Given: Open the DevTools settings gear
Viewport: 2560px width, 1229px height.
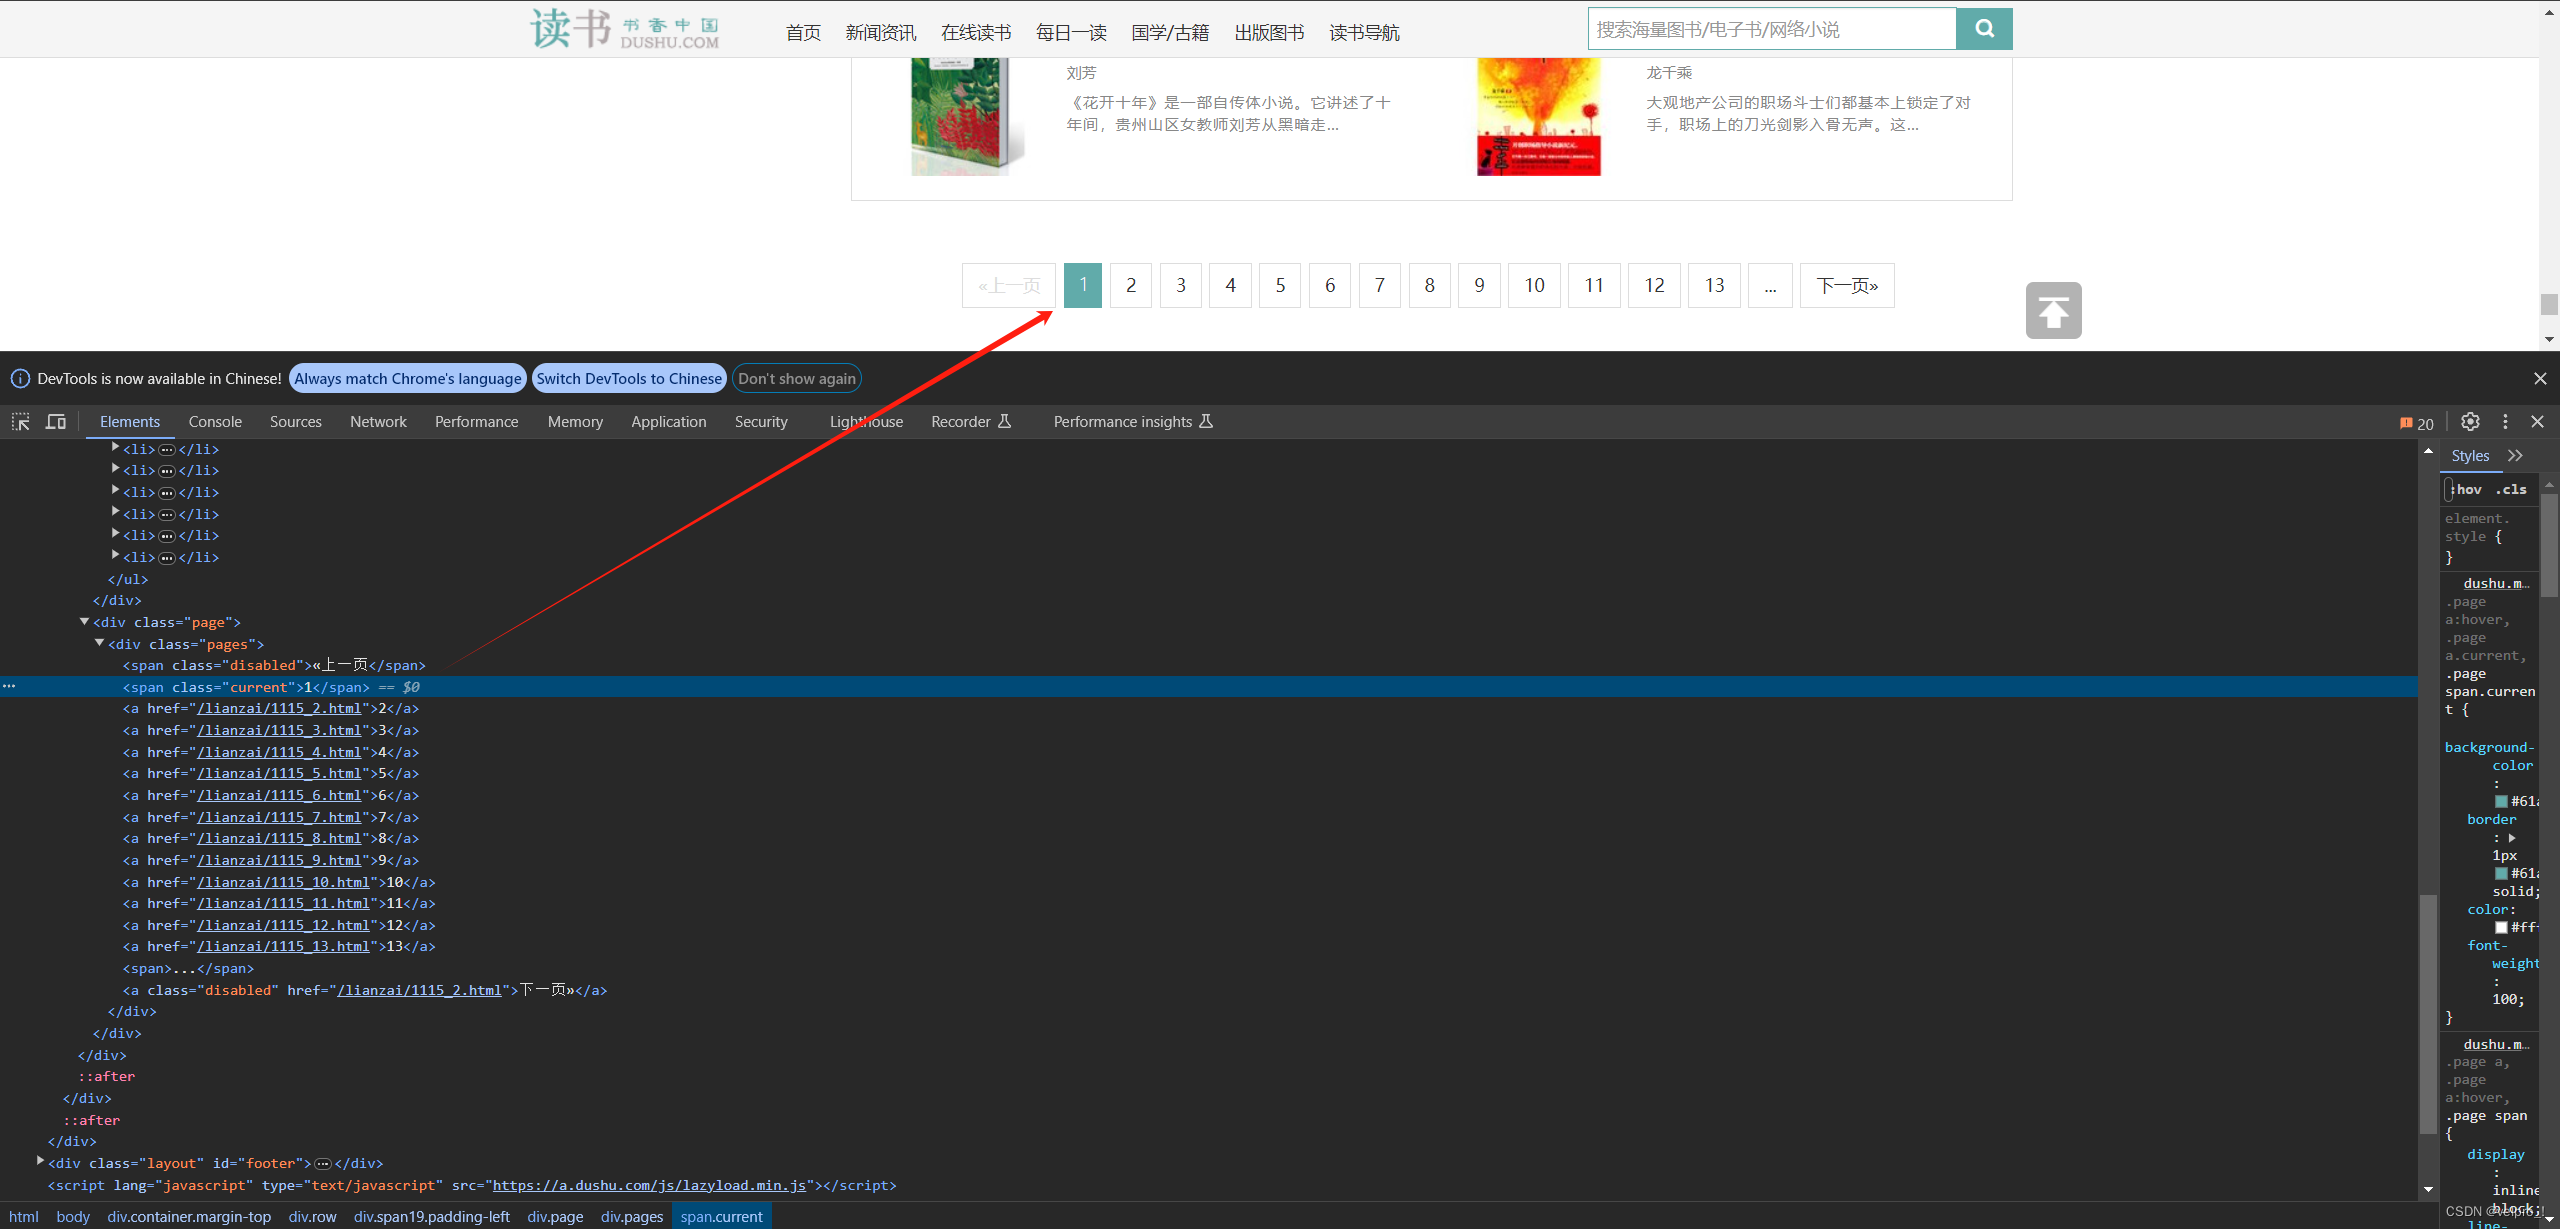Looking at the screenshot, I should [x=2470, y=422].
